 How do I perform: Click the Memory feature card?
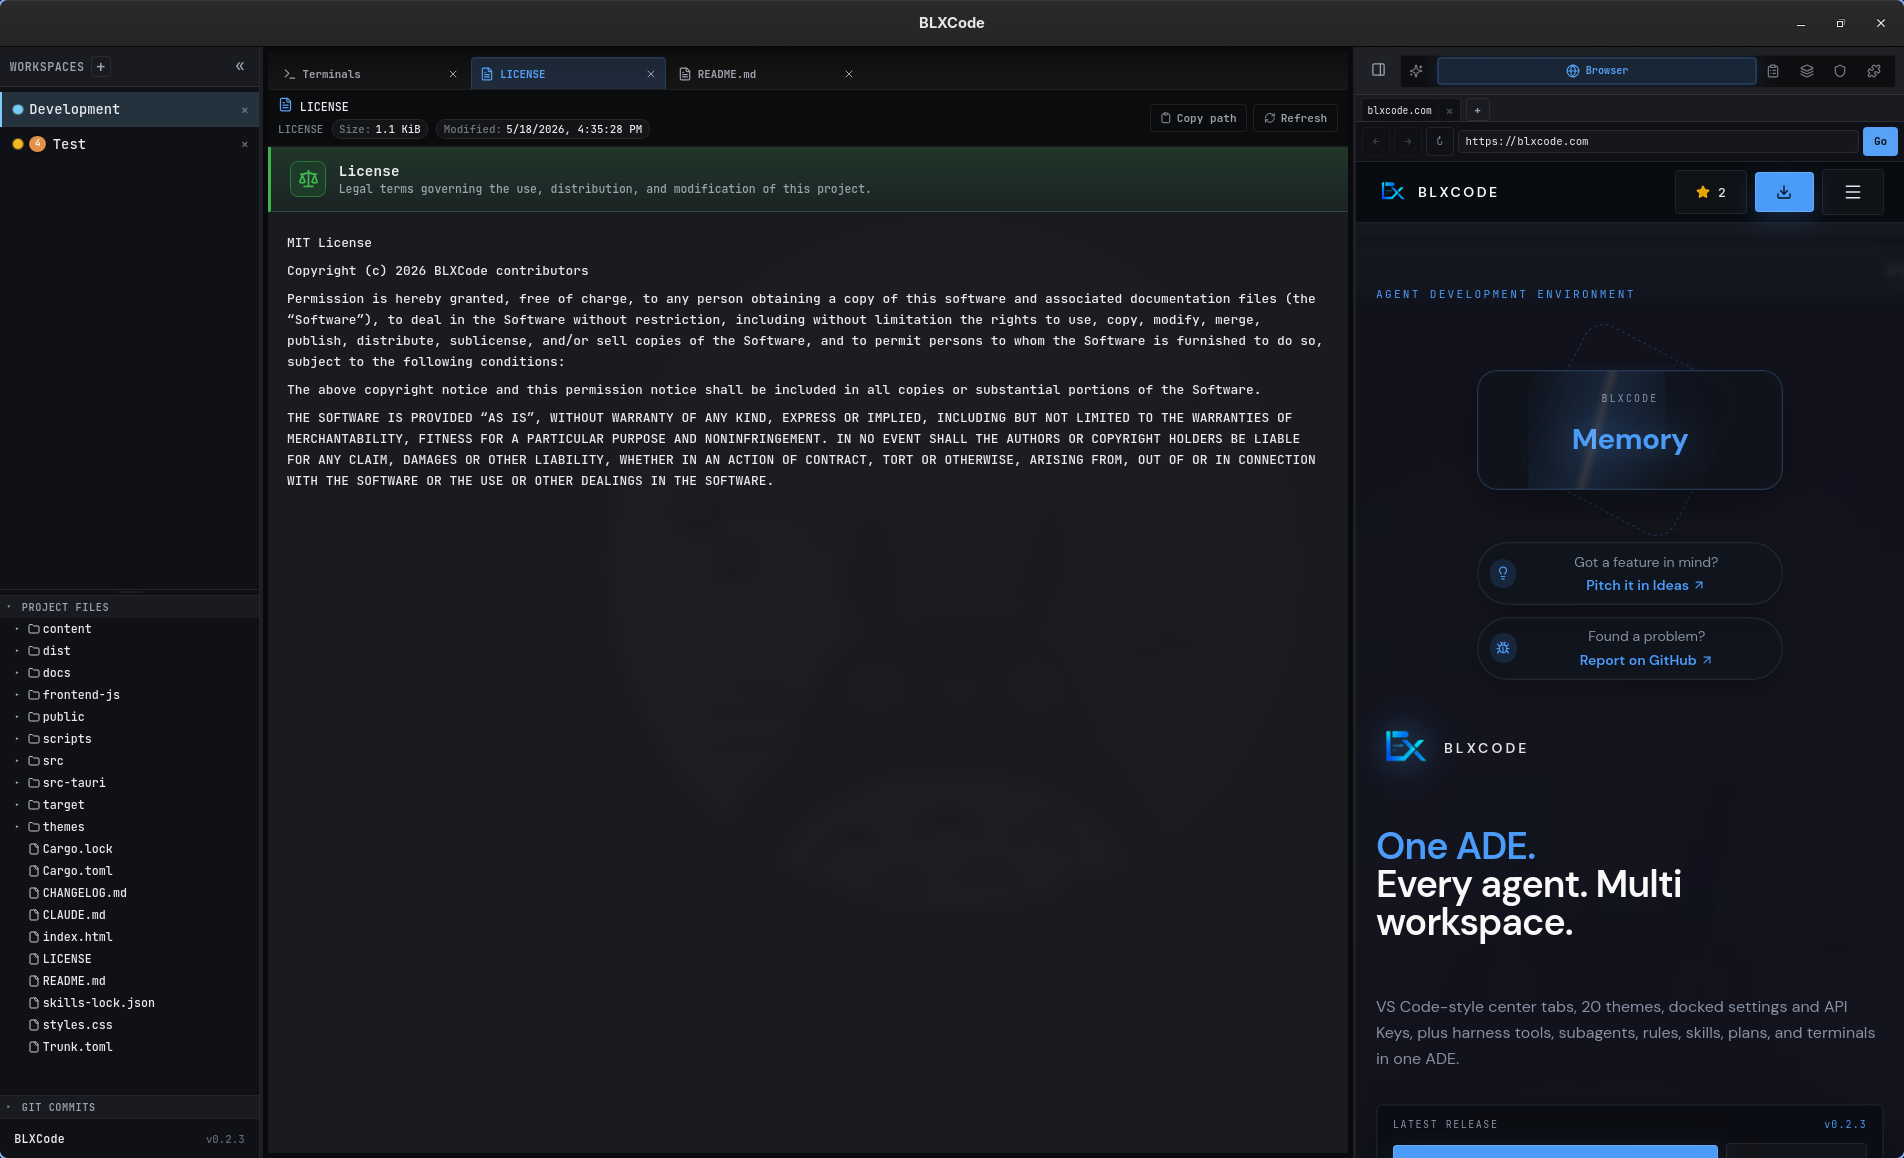pos(1629,430)
